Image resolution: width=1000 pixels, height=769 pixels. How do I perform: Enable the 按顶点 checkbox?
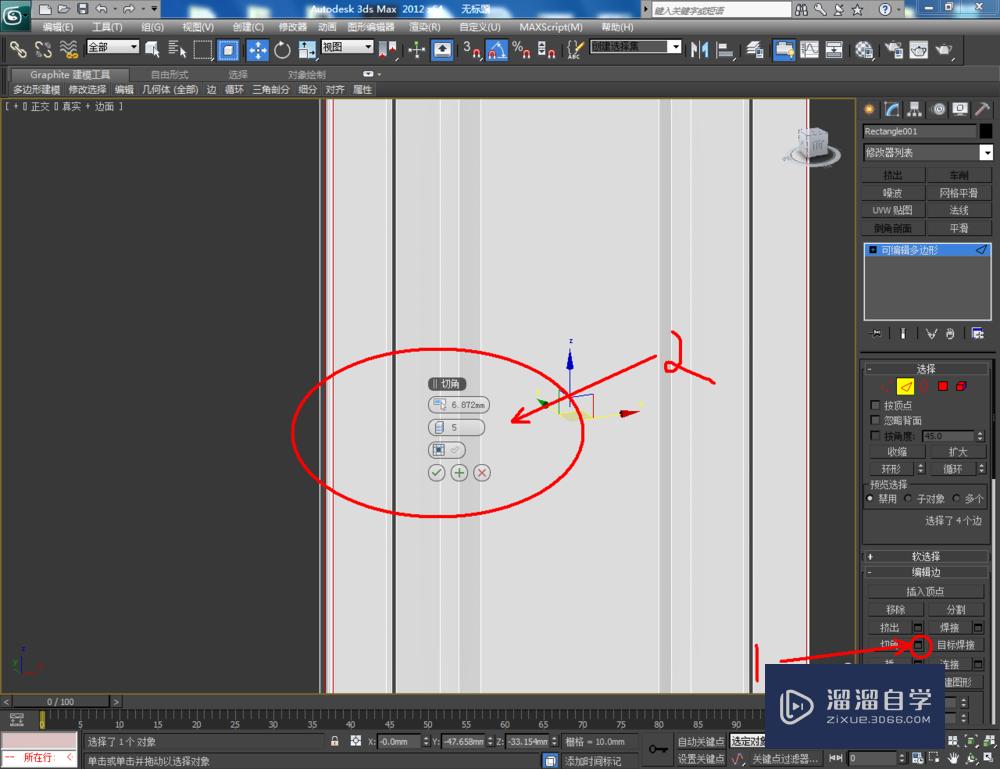(876, 405)
